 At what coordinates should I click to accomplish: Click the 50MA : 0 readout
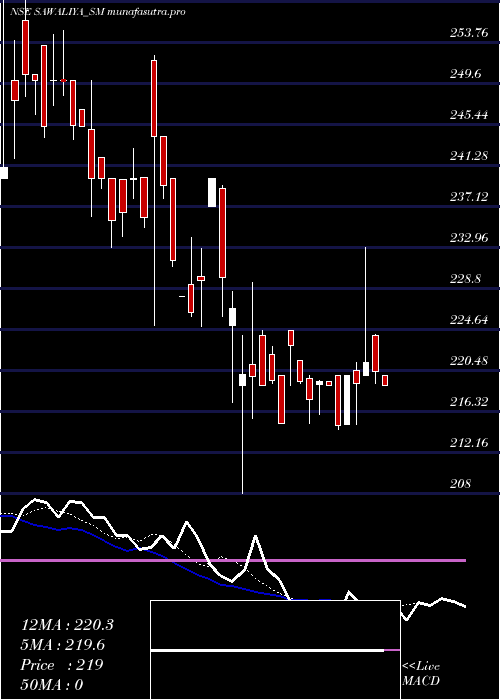point(52,685)
